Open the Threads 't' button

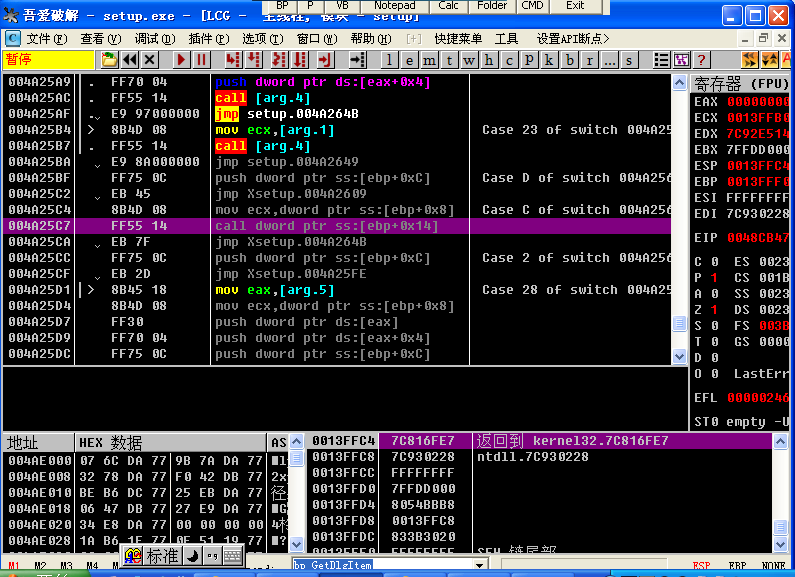pyautogui.click(x=449, y=60)
